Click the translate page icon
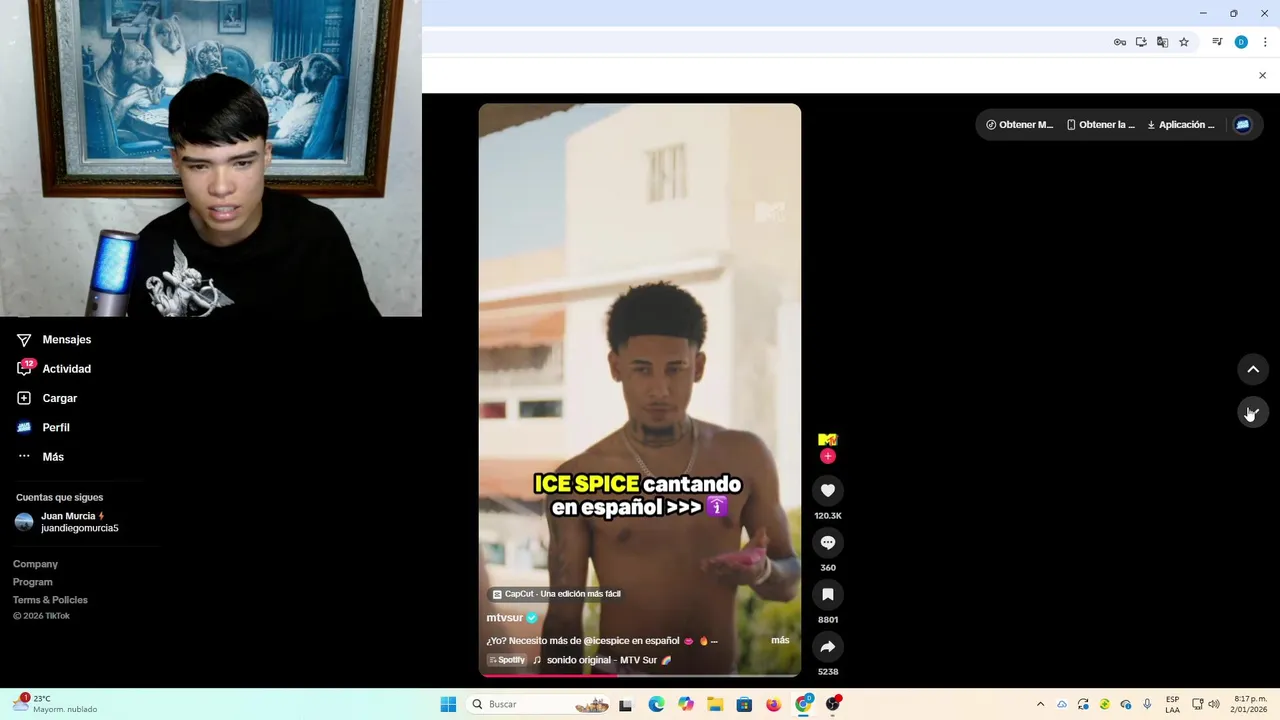1280x720 pixels. pyautogui.click(x=1162, y=42)
